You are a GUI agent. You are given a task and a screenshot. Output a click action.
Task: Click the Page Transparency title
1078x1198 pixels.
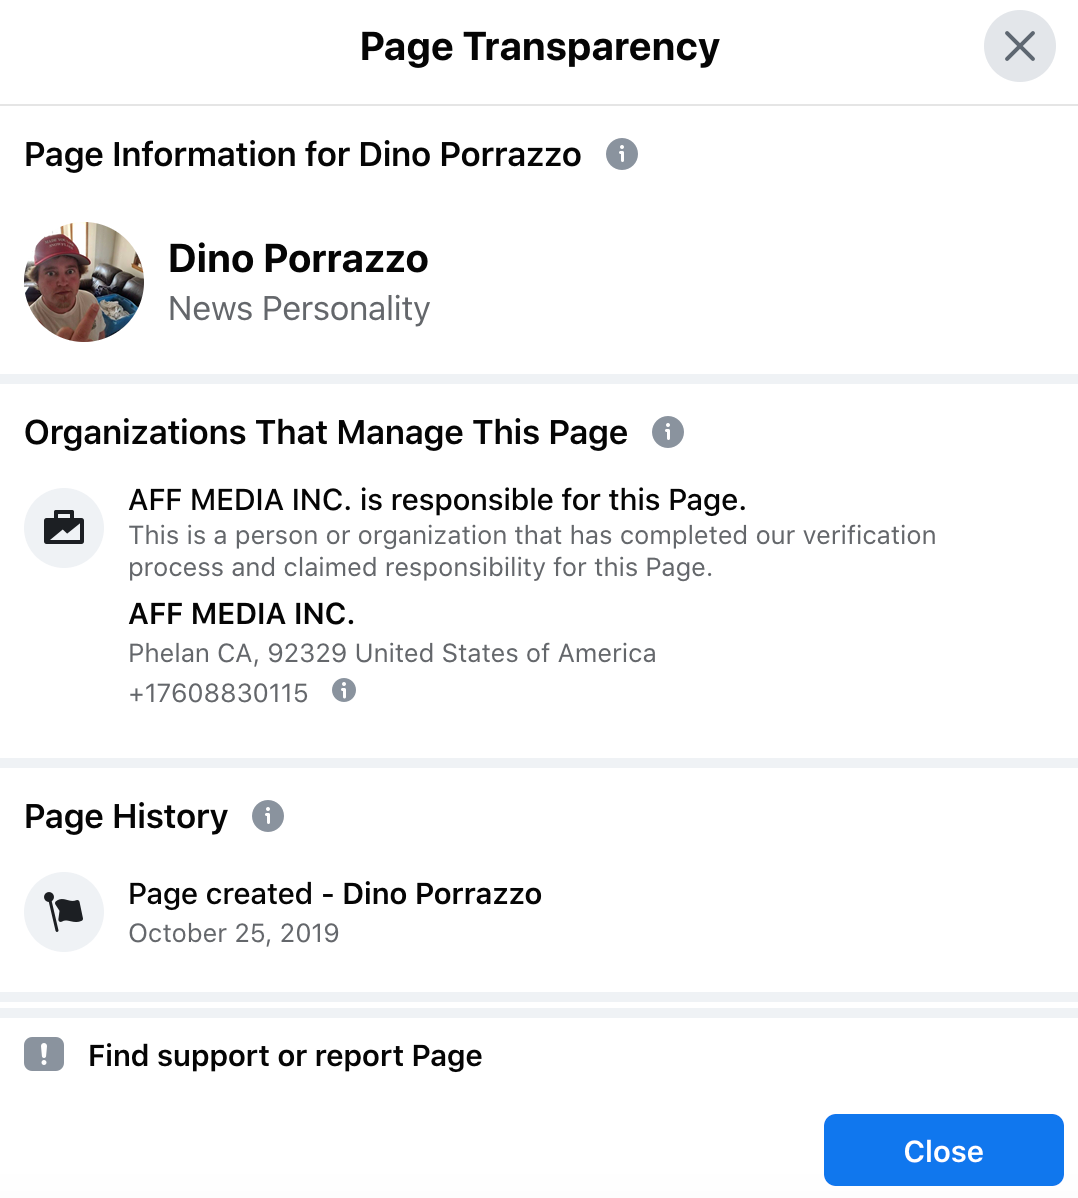[x=539, y=46]
